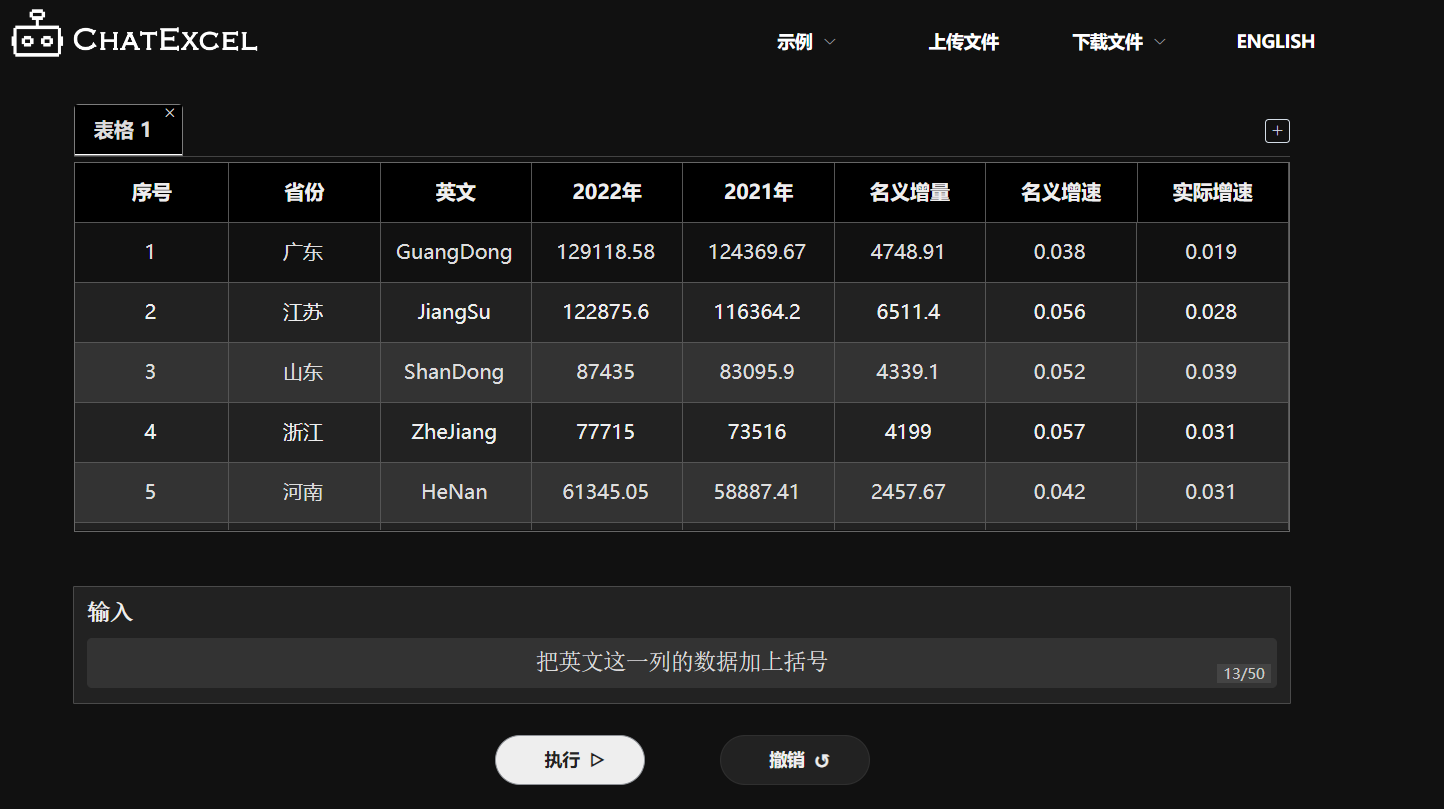1444x809 pixels.
Task: Select the 浙江 province cell
Action: [x=303, y=432]
